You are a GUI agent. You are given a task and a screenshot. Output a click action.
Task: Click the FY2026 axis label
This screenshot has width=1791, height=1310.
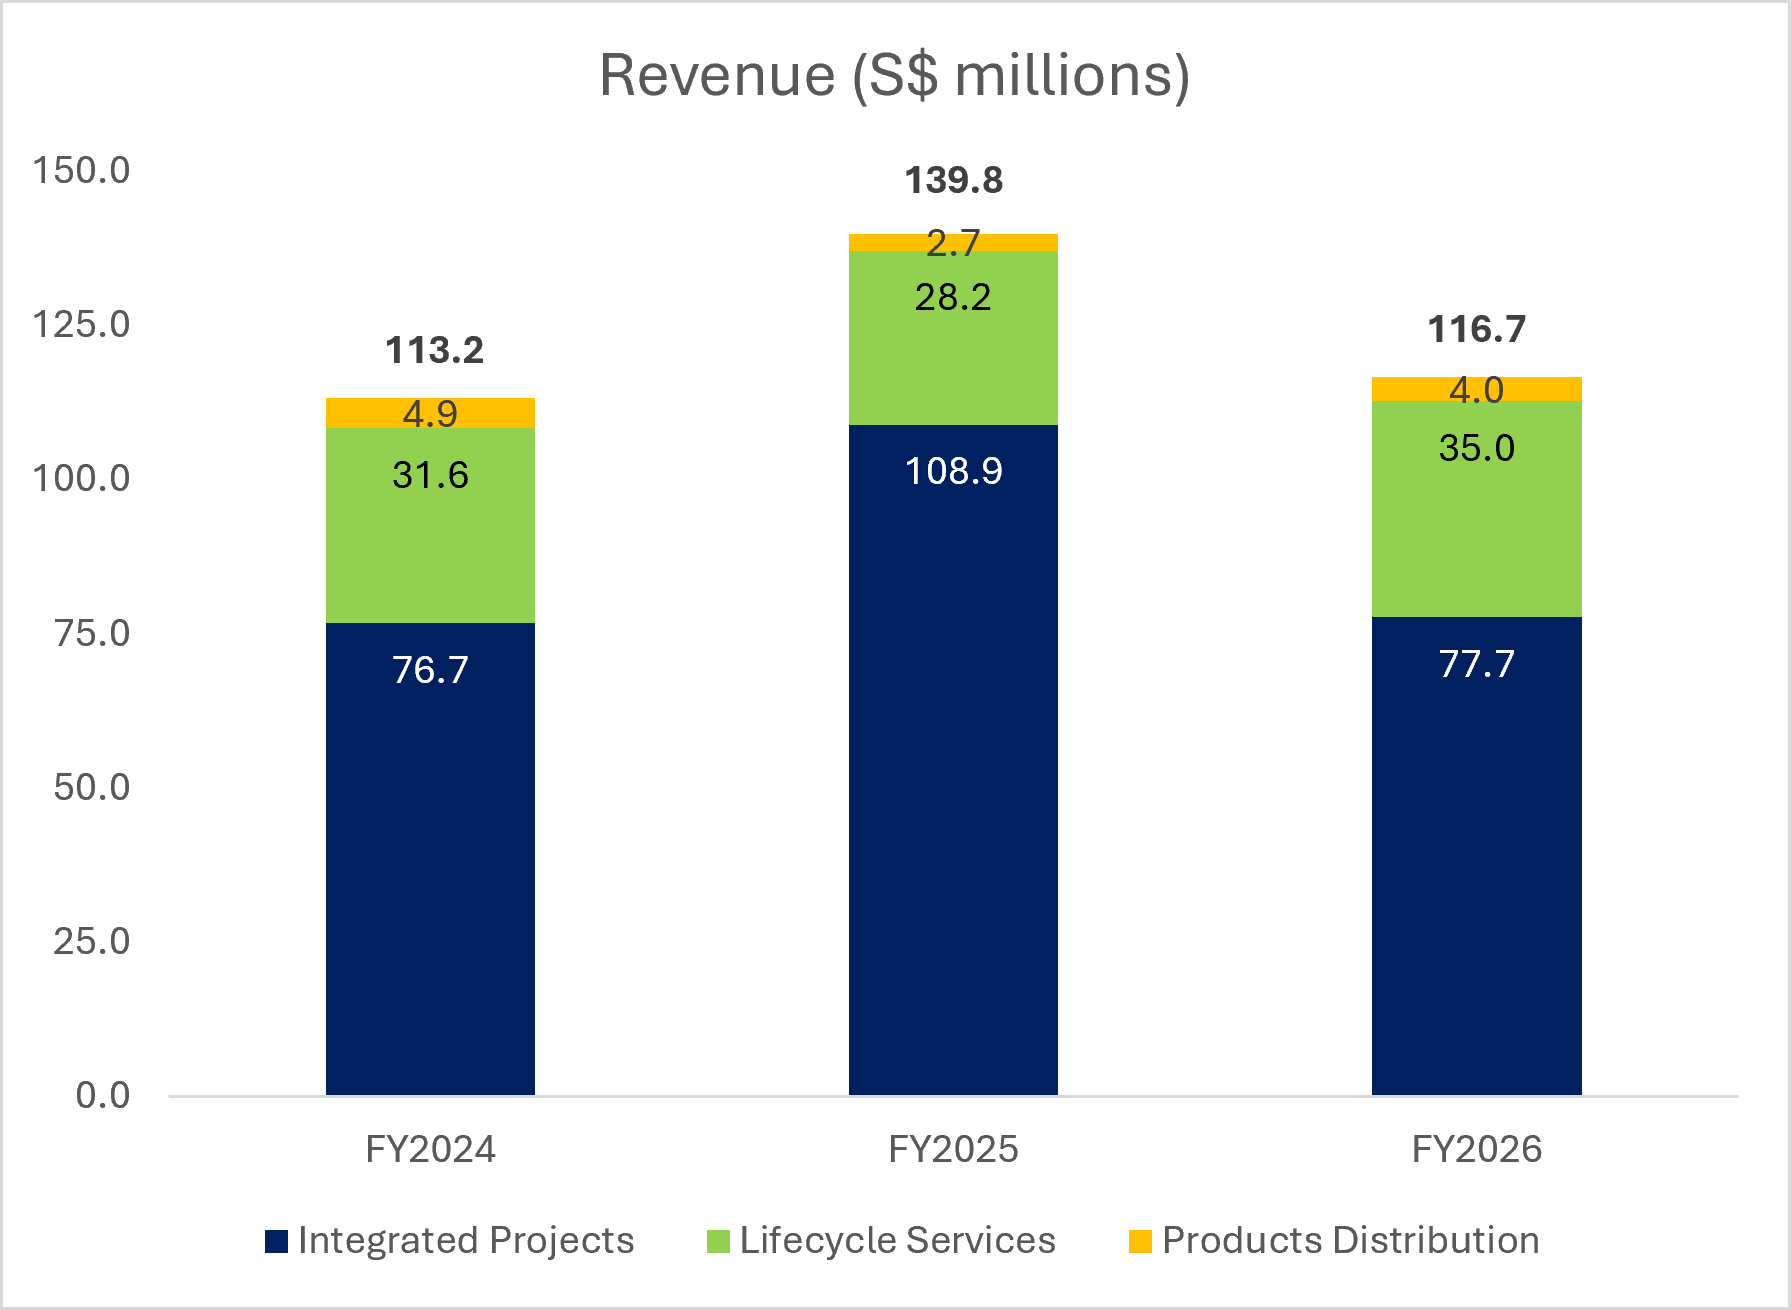[x=1477, y=1150]
